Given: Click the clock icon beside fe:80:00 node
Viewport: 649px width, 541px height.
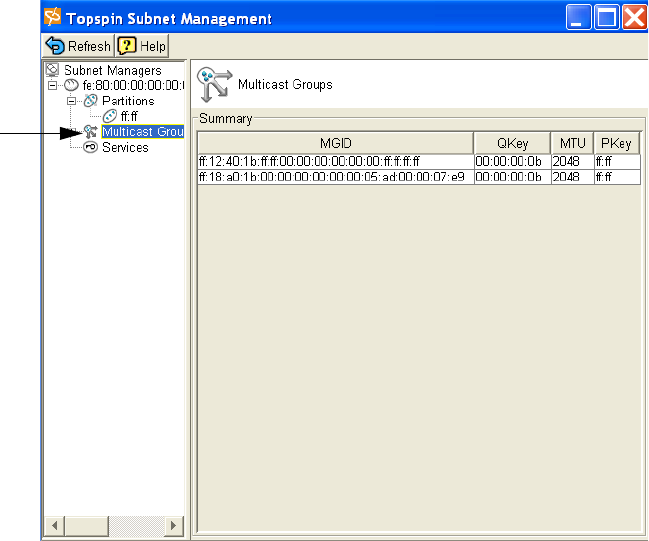Looking at the screenshot, I should coord(71,85).
